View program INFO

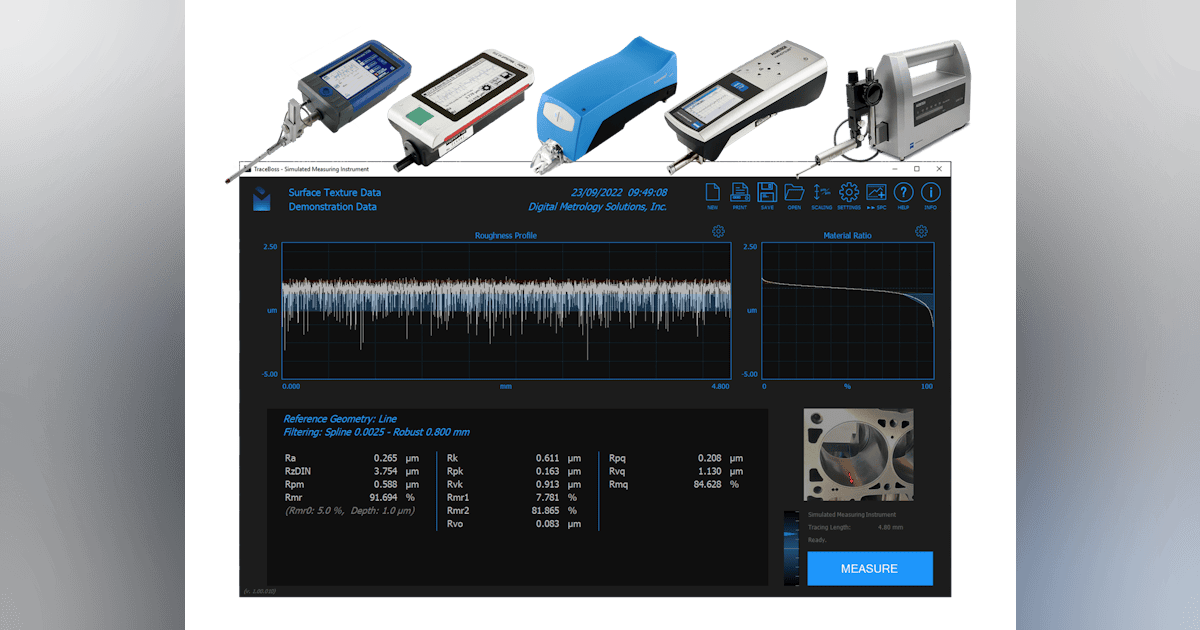930,190
